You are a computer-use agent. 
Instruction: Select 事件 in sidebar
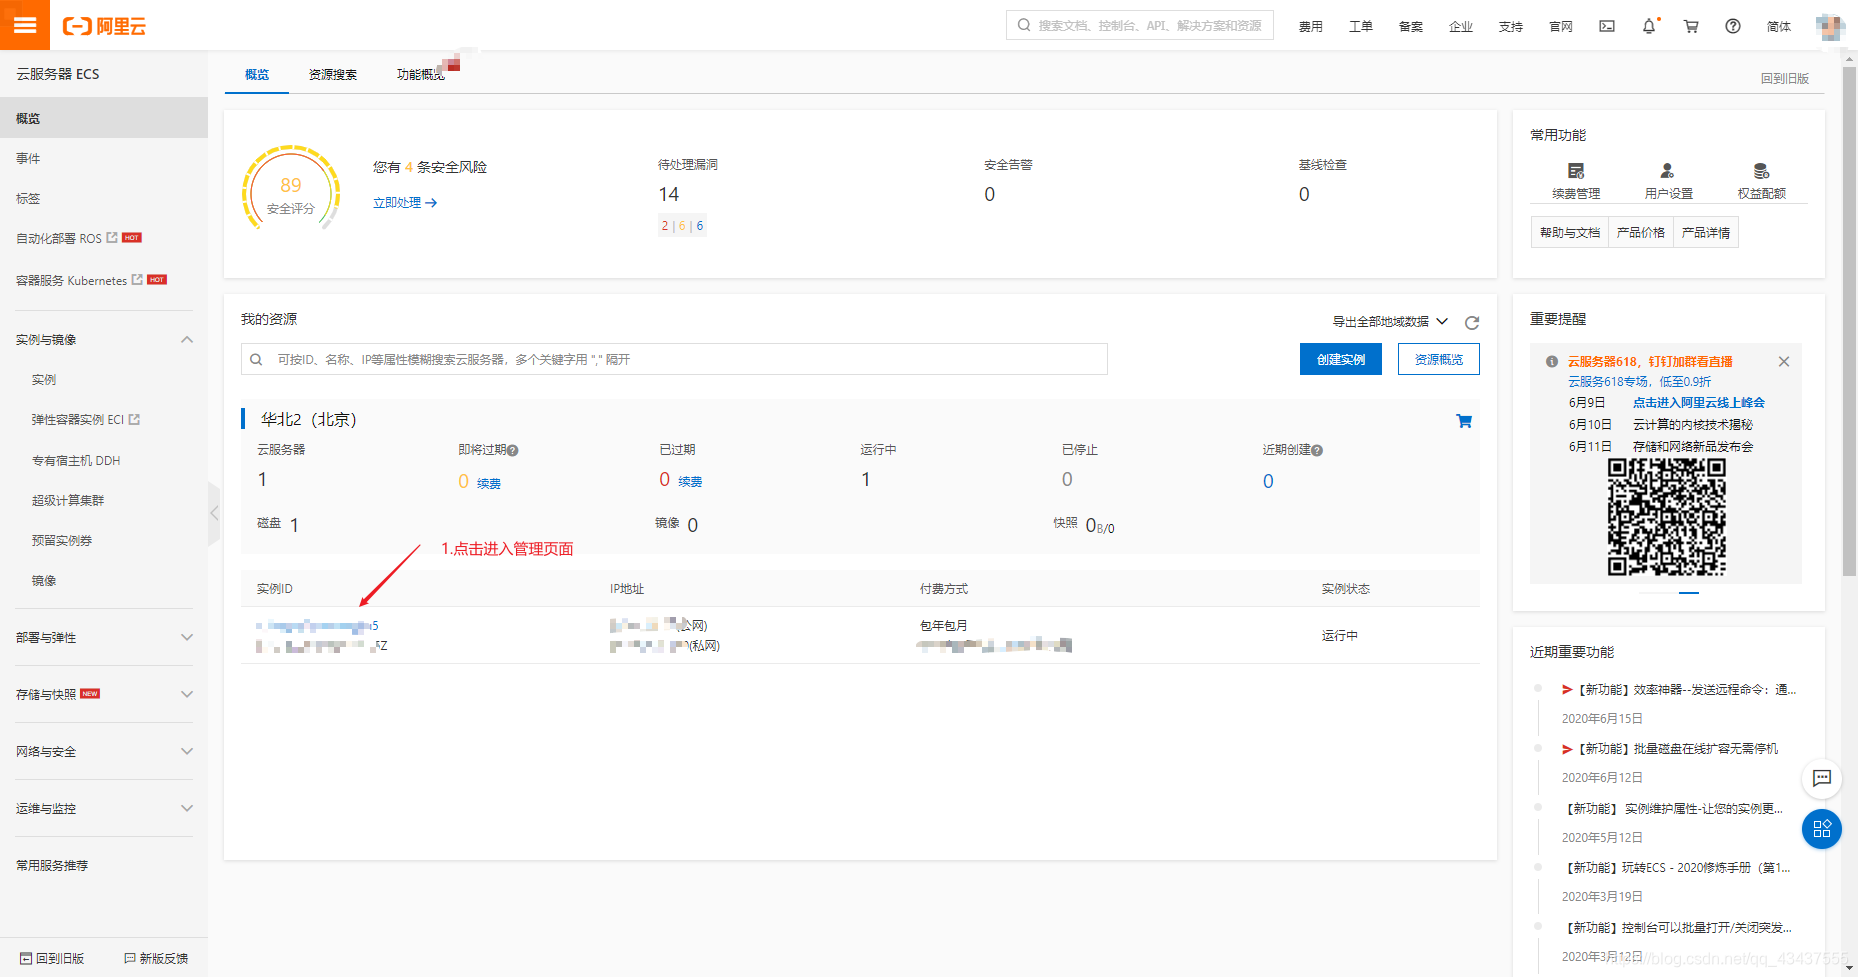coord(28,158)
